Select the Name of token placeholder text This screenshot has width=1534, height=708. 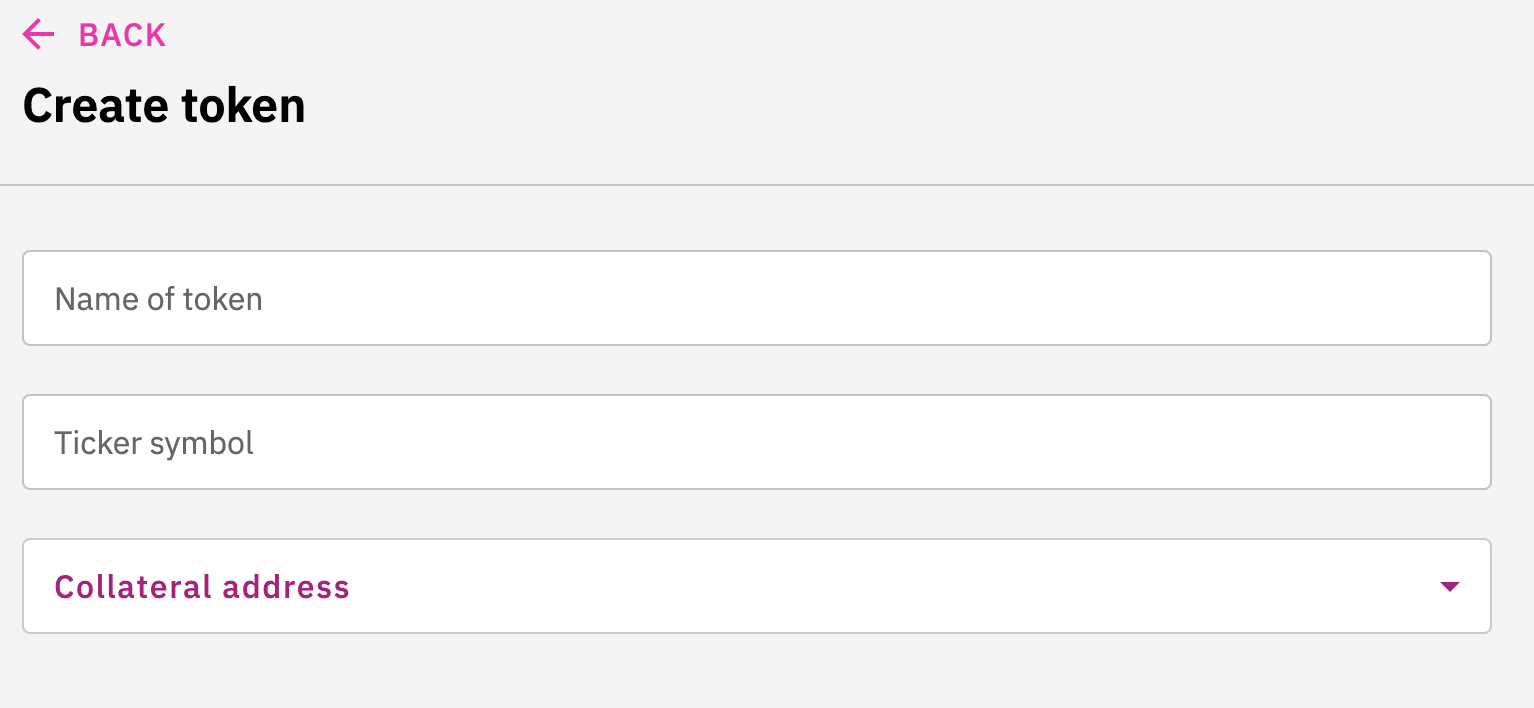[158, 299]
